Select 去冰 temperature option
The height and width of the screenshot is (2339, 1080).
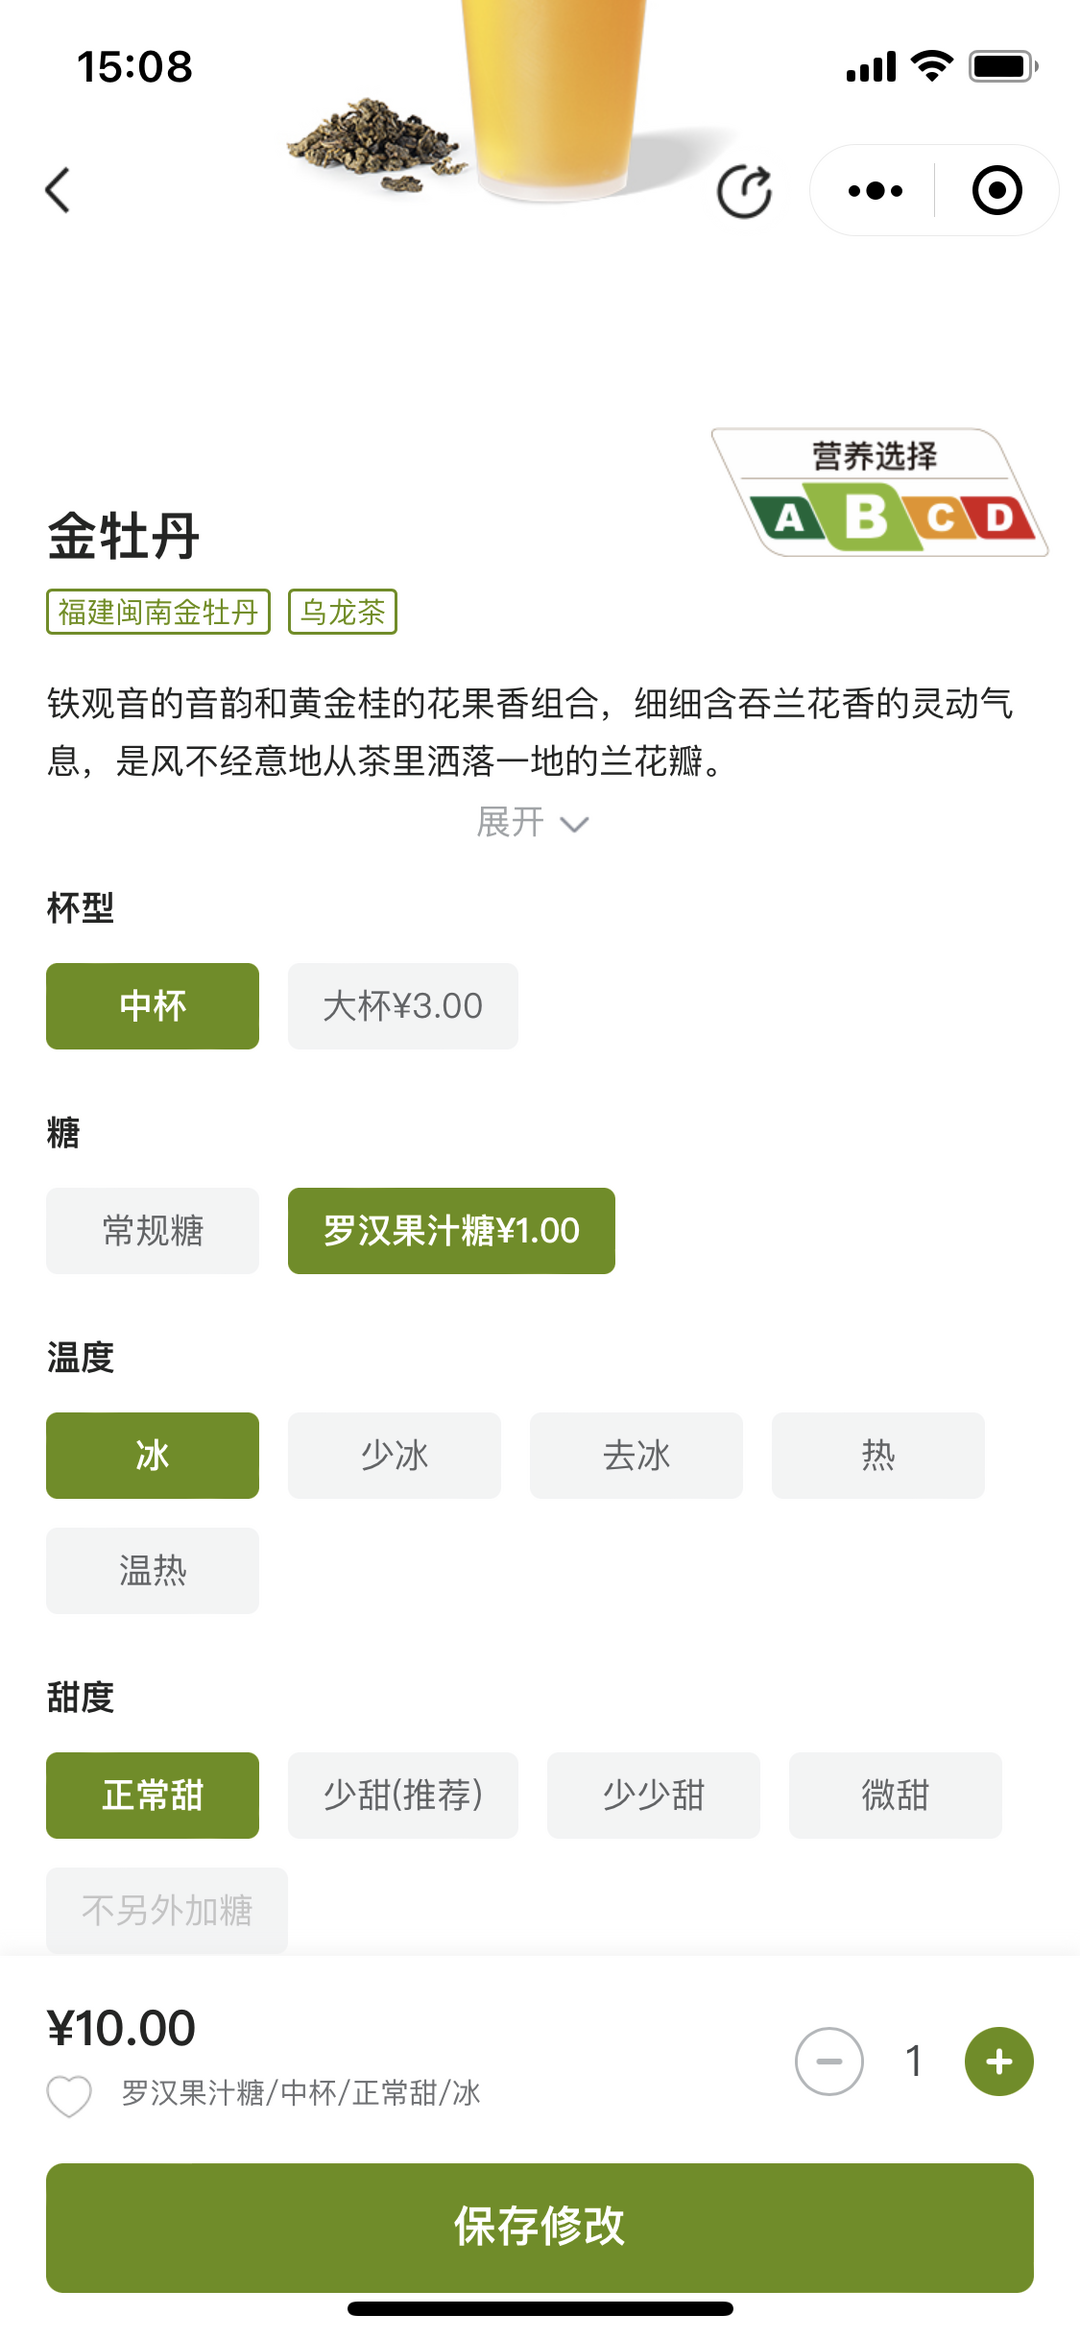636,1456
